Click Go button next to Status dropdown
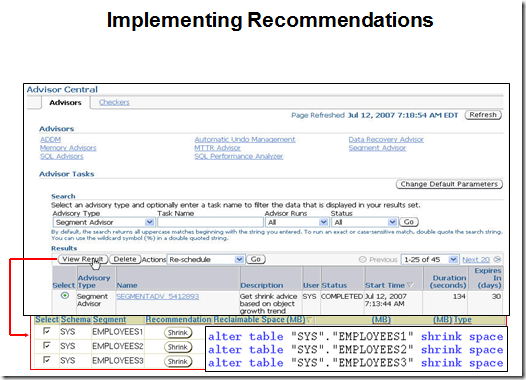526x380 pixels. click(x=409, y=222)
